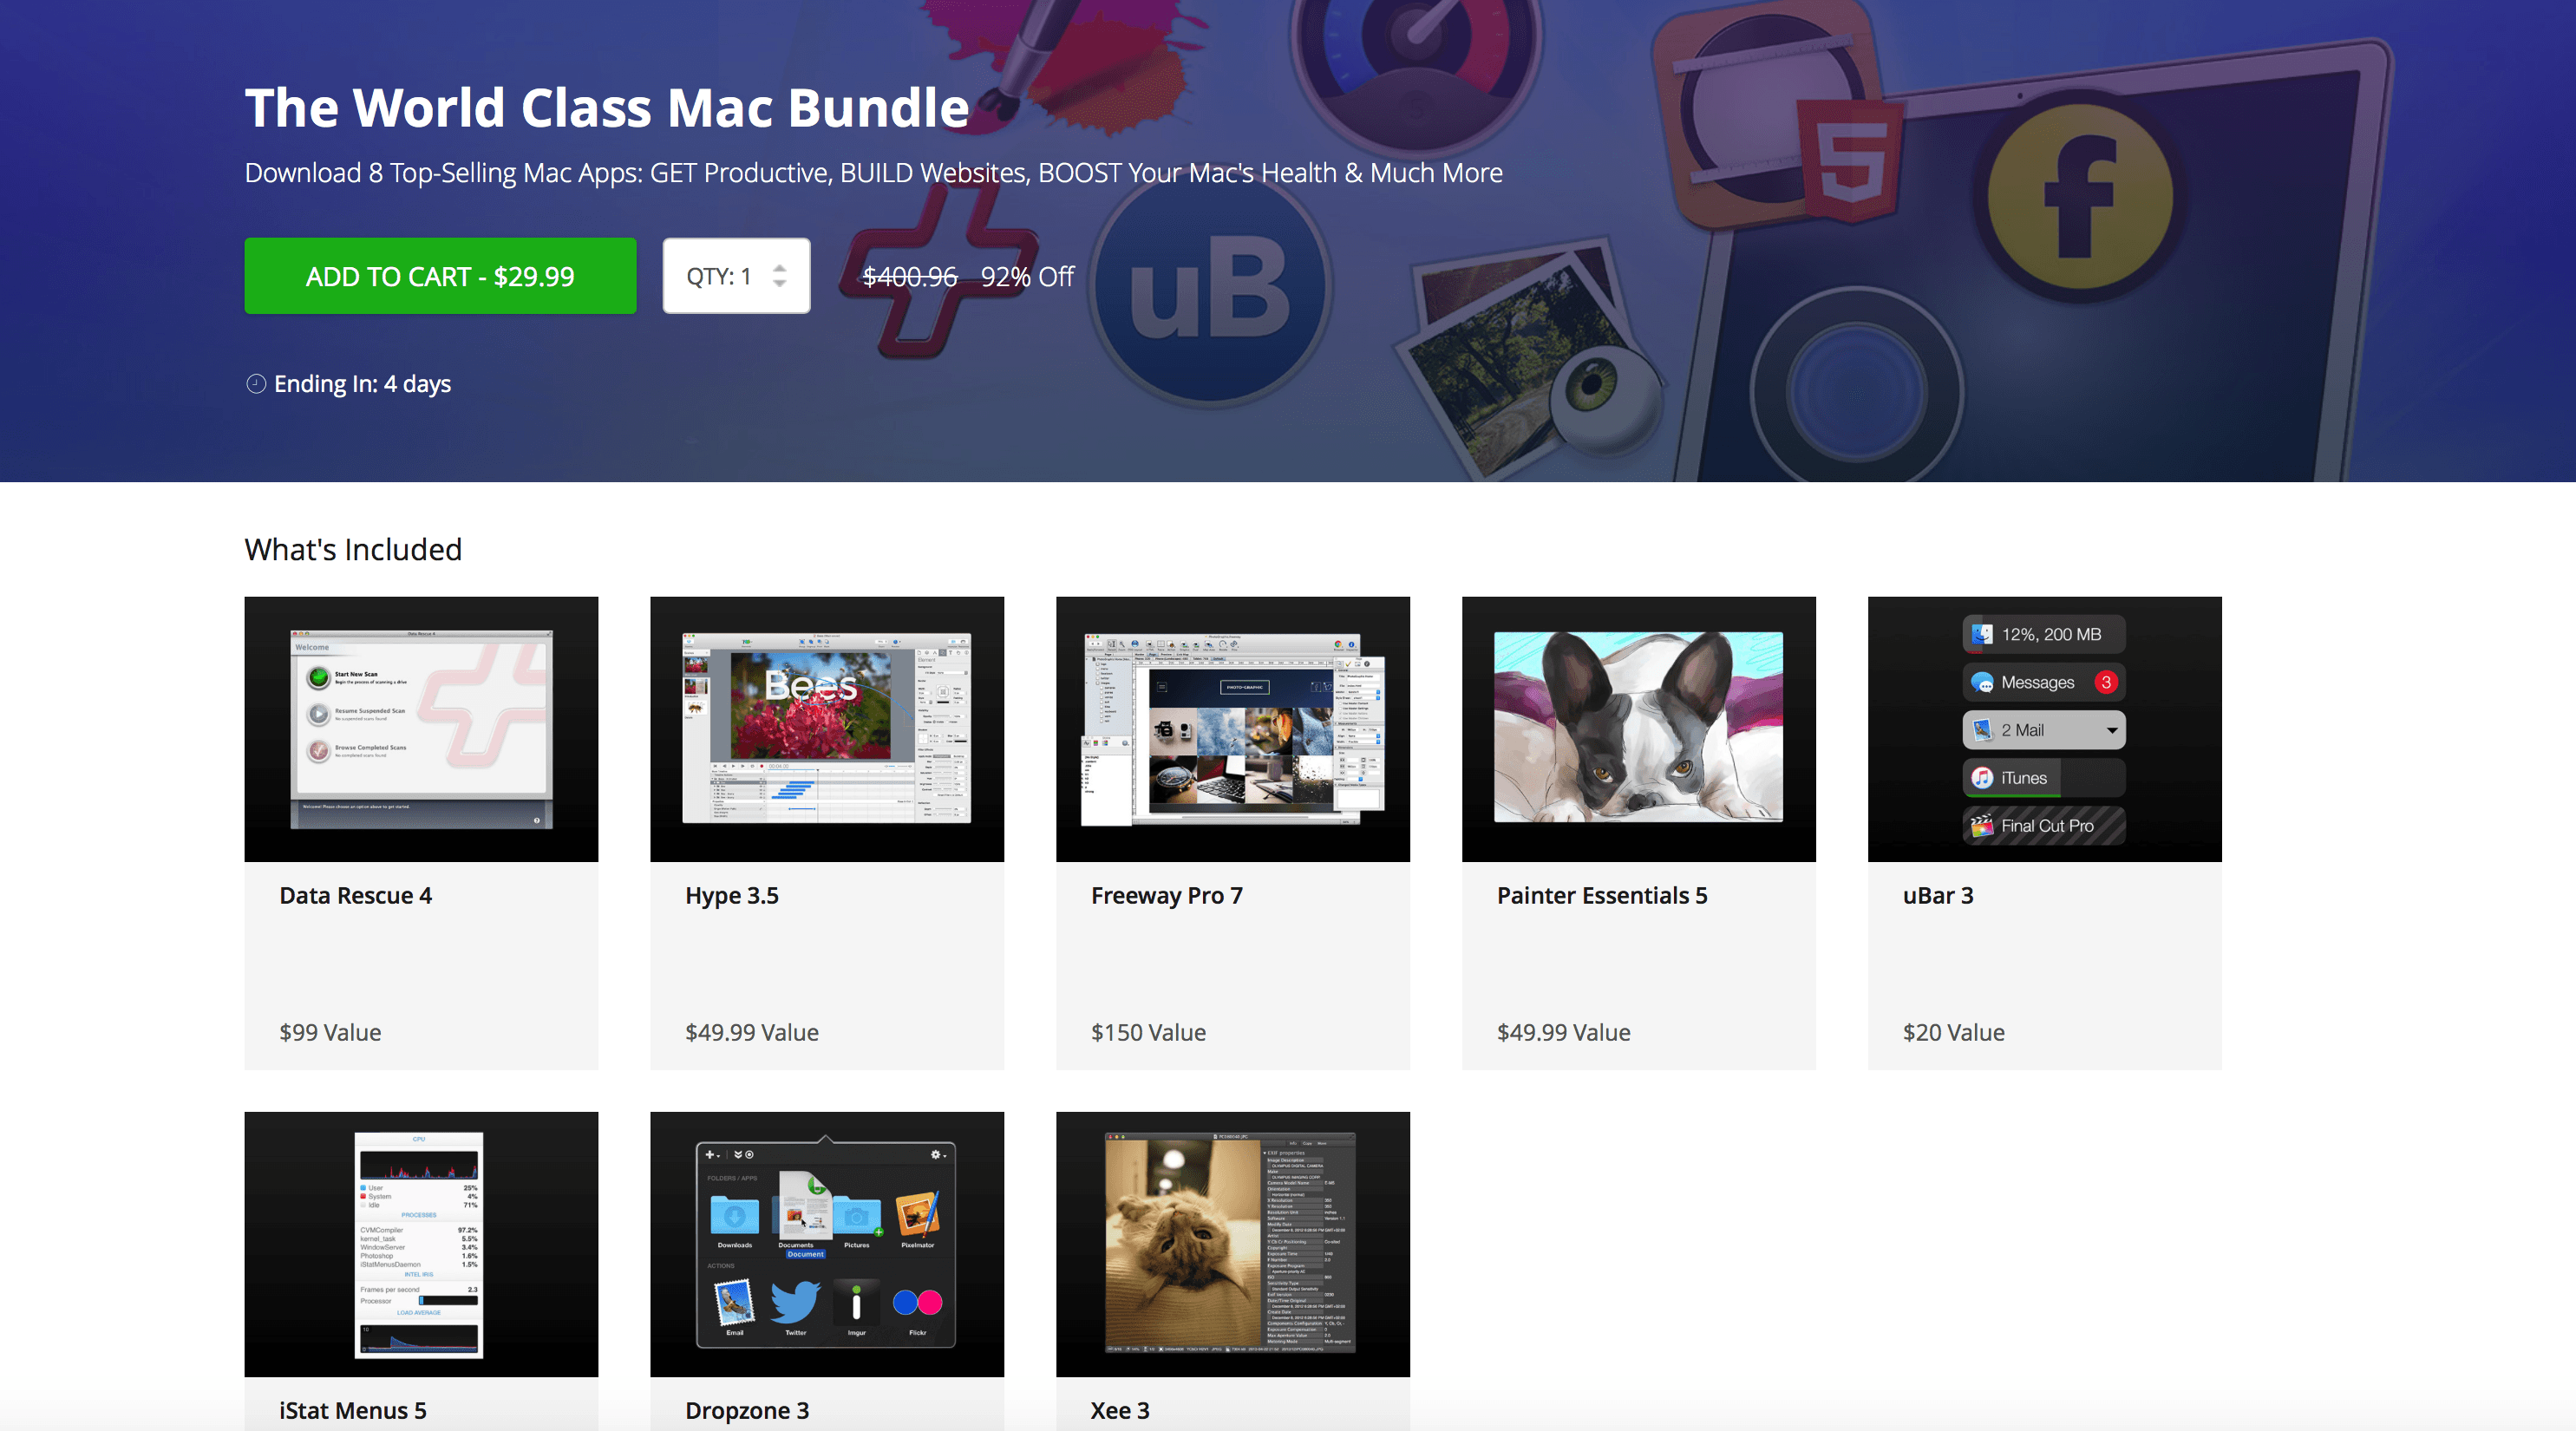Click the Pictures folder icon in the Dropzone preview
Screen dimensions: 2576x1431
pos(856,1216)
